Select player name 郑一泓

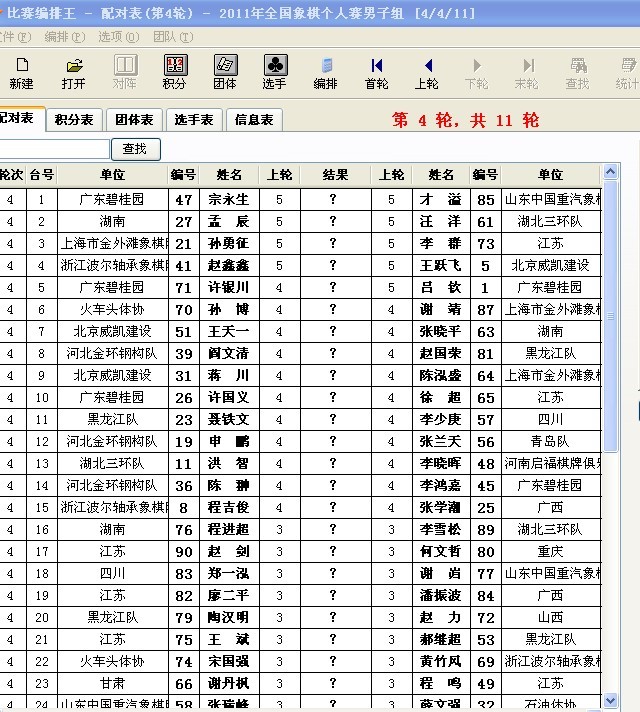[x=229, y=574]
